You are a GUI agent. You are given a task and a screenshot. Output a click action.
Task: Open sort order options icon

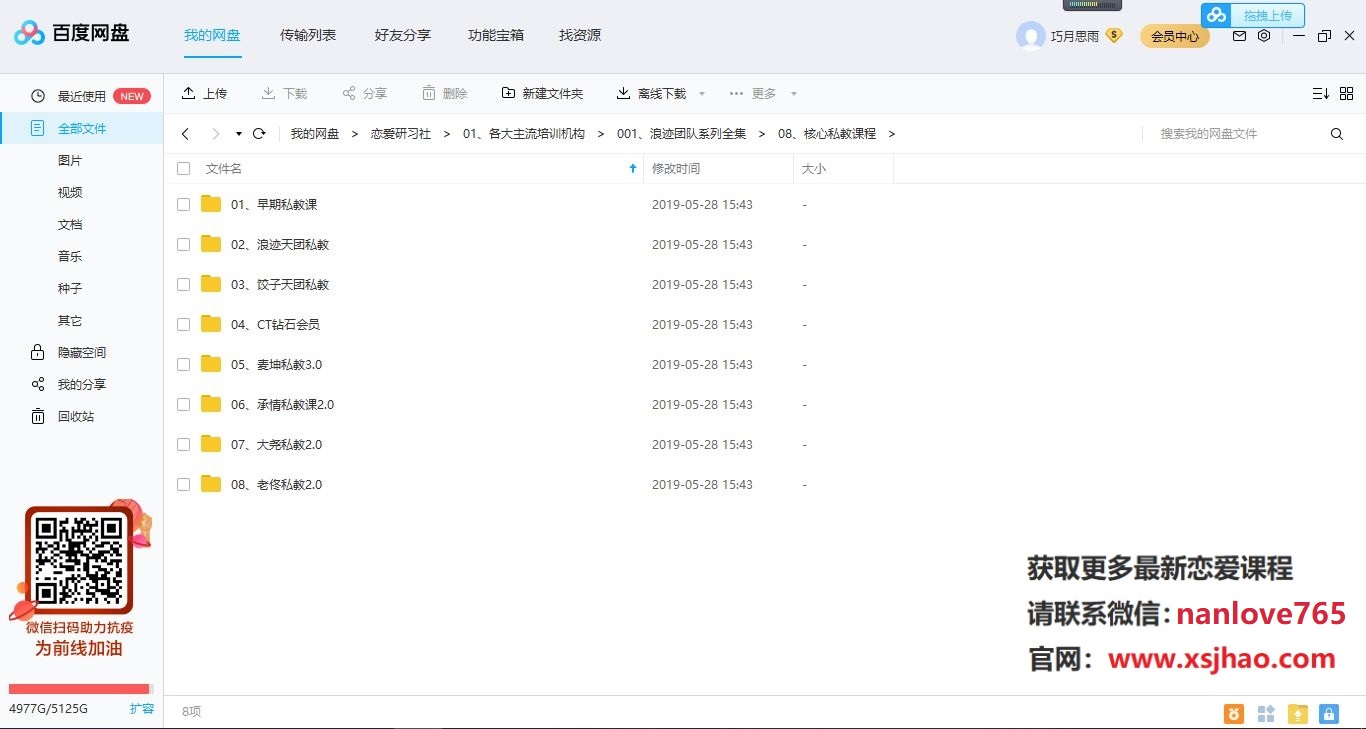coord(1320,93)
